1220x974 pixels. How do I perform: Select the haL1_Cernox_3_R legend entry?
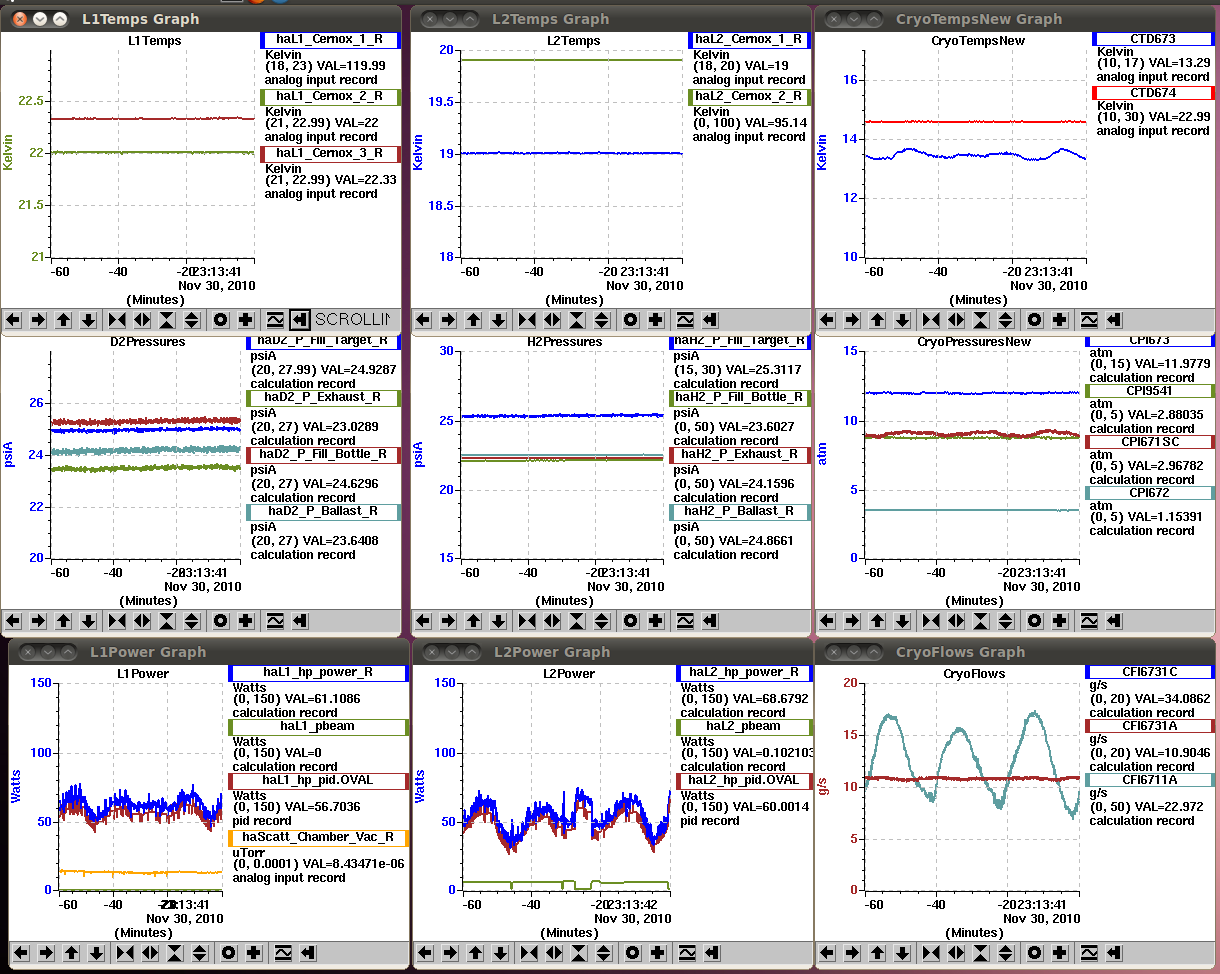pyautogui.click(x=330, y=154)
